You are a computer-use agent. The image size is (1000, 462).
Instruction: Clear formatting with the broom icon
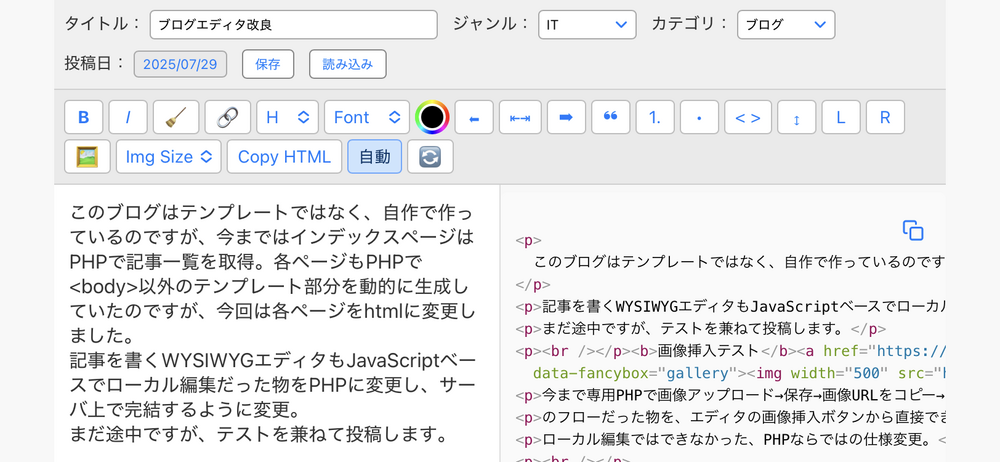click(175, 117)
